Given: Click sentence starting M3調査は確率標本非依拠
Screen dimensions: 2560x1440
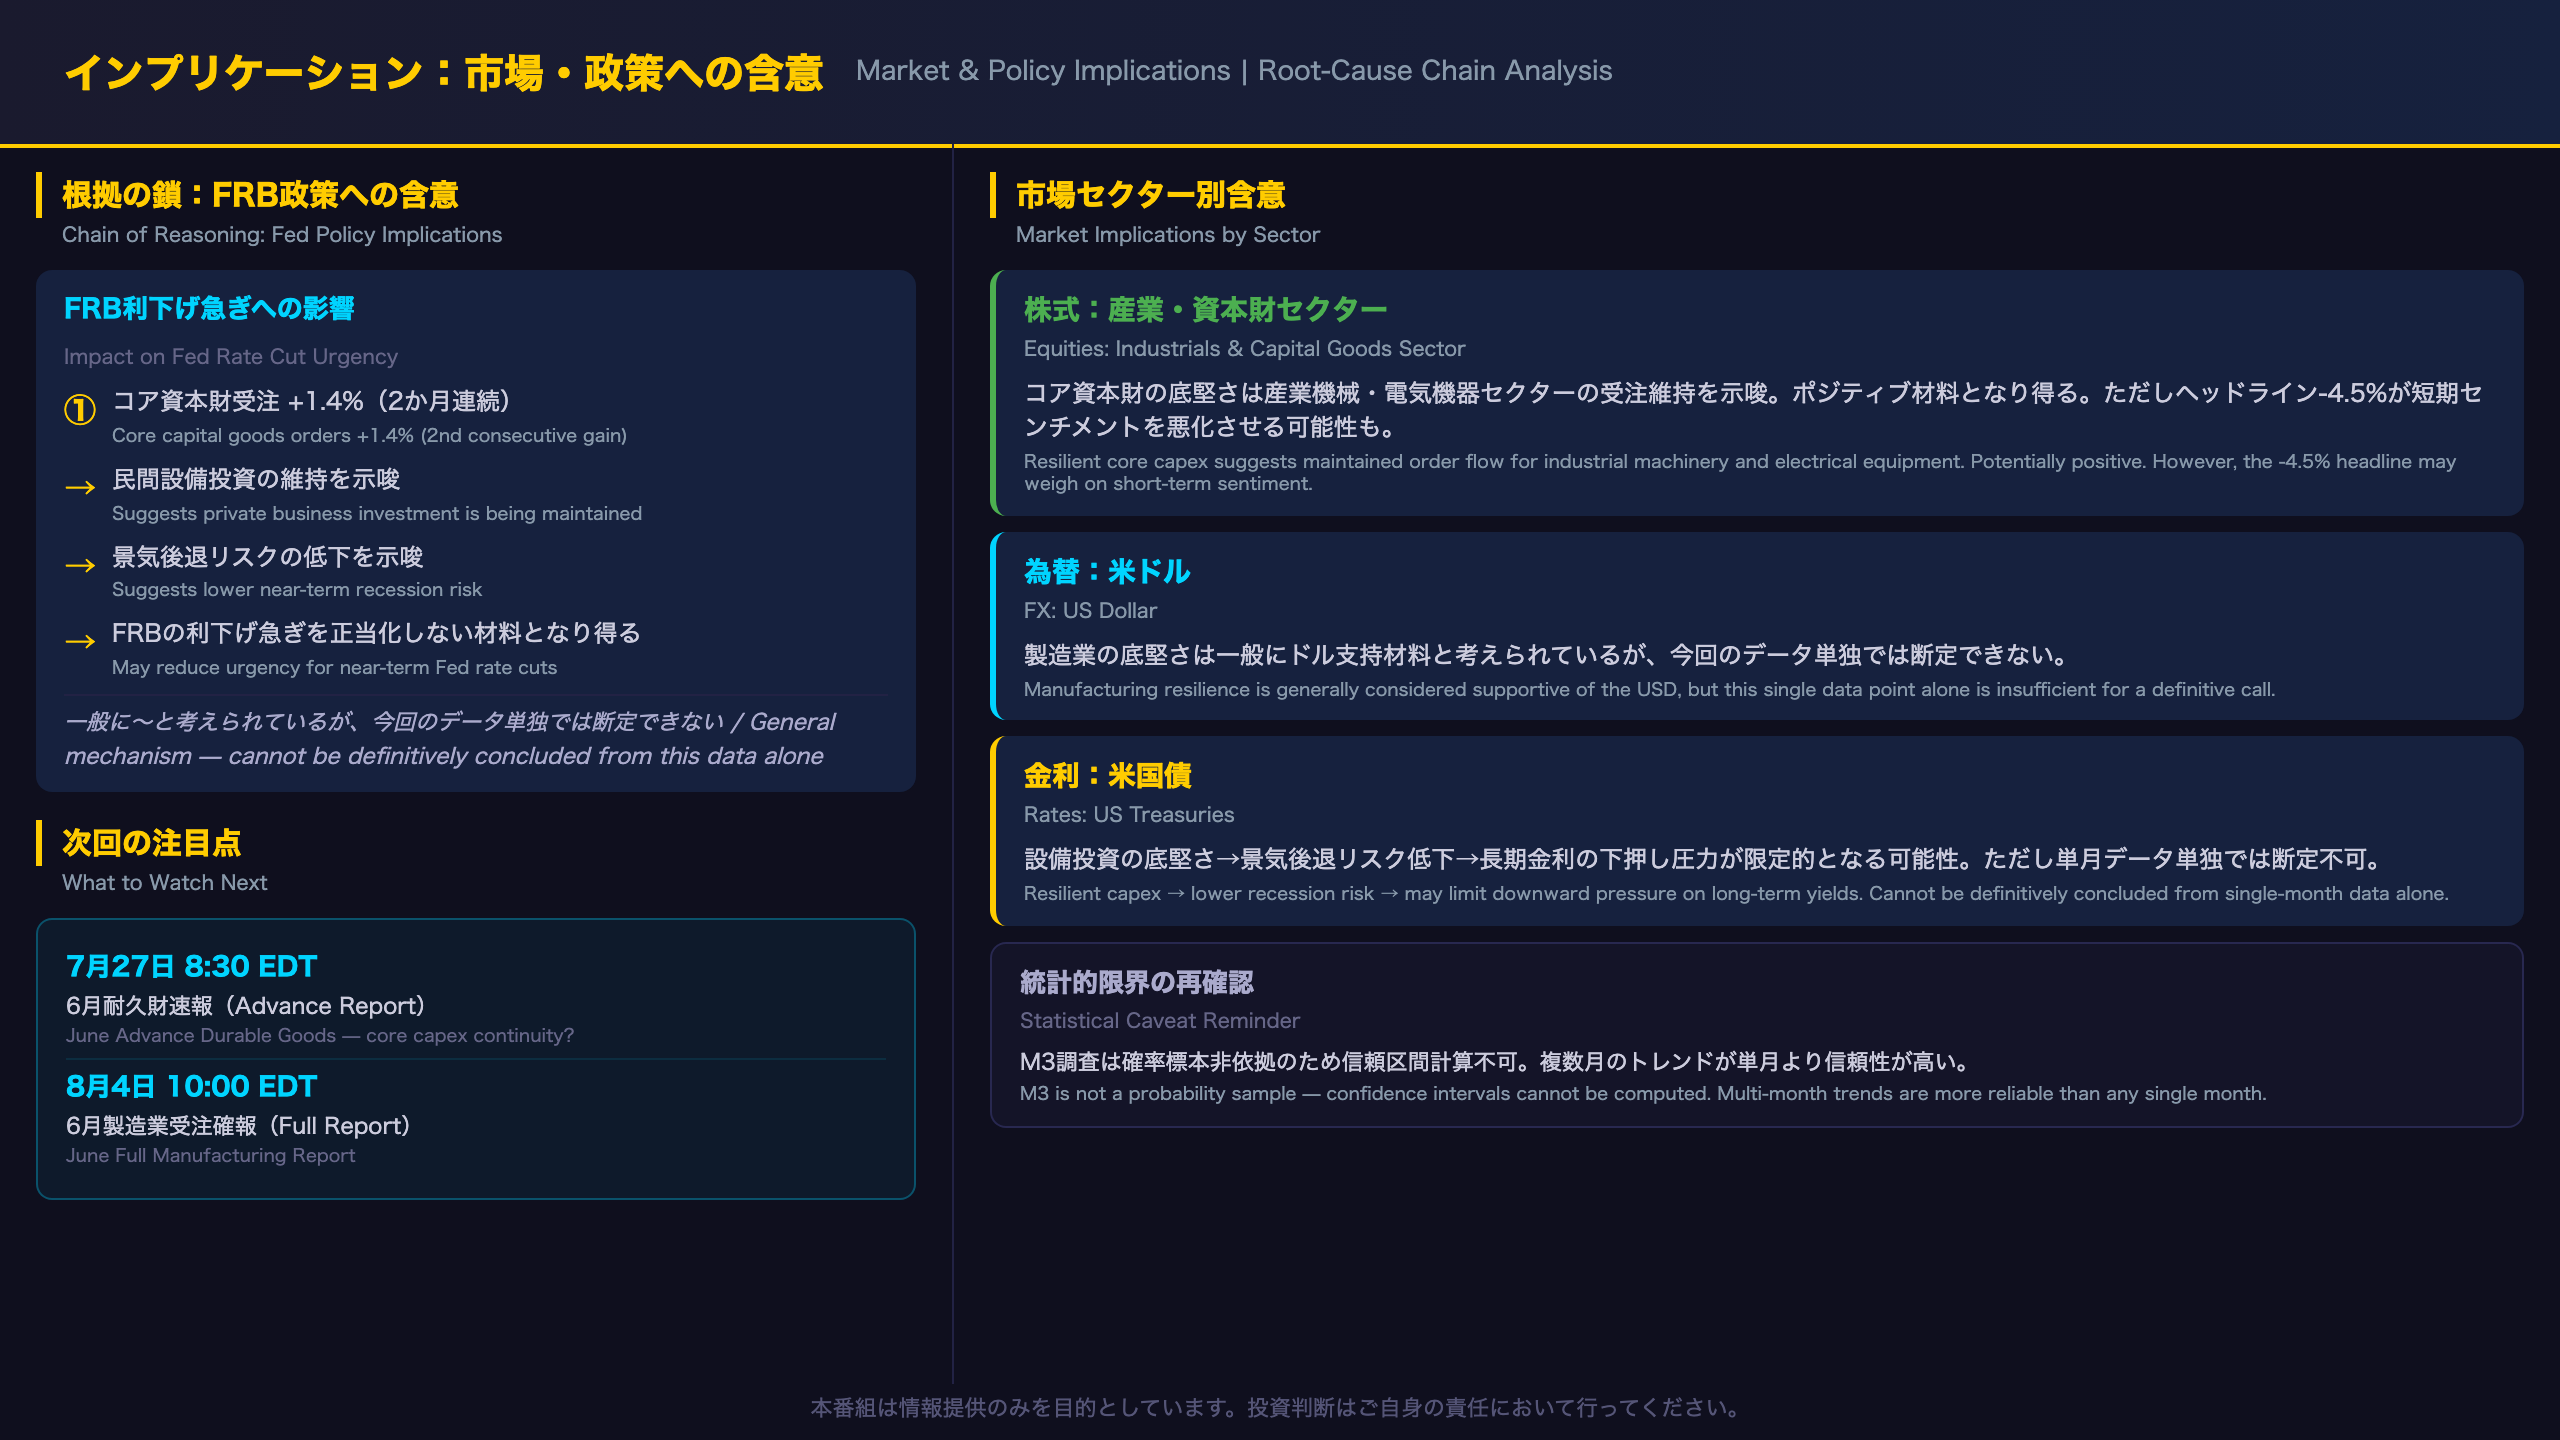Looking at the screenshot, I should tap(1496, 1061).
